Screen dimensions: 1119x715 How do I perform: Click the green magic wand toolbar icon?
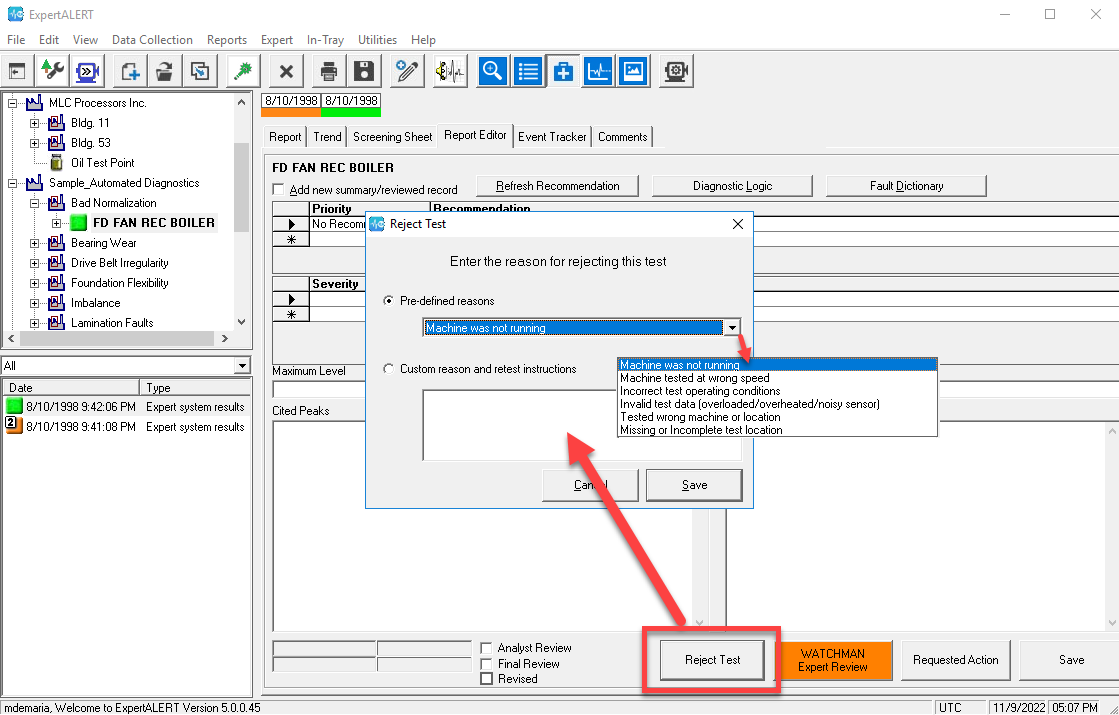243,71
